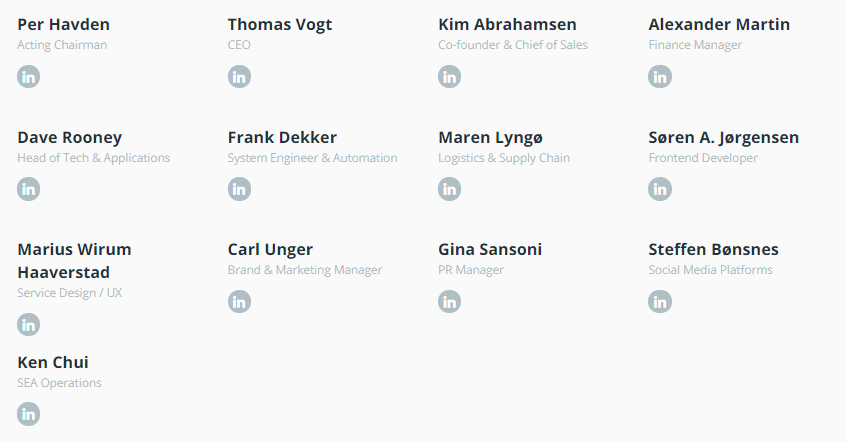The image size is (847, 442).
Task: Open Marius Wirum Haaverstad's LinkedIn icon
Action: coord(29,324)
